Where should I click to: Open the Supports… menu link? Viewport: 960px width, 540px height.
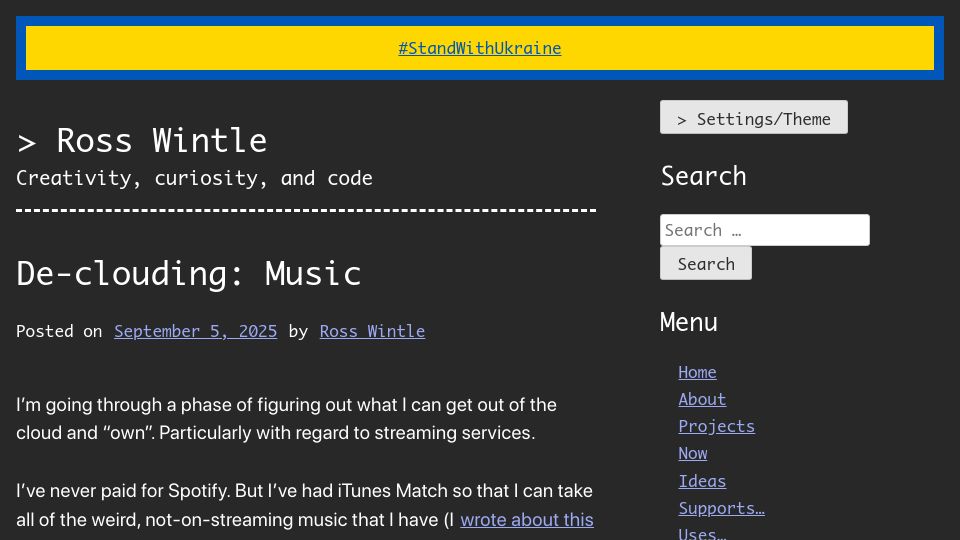pos(721,508)
